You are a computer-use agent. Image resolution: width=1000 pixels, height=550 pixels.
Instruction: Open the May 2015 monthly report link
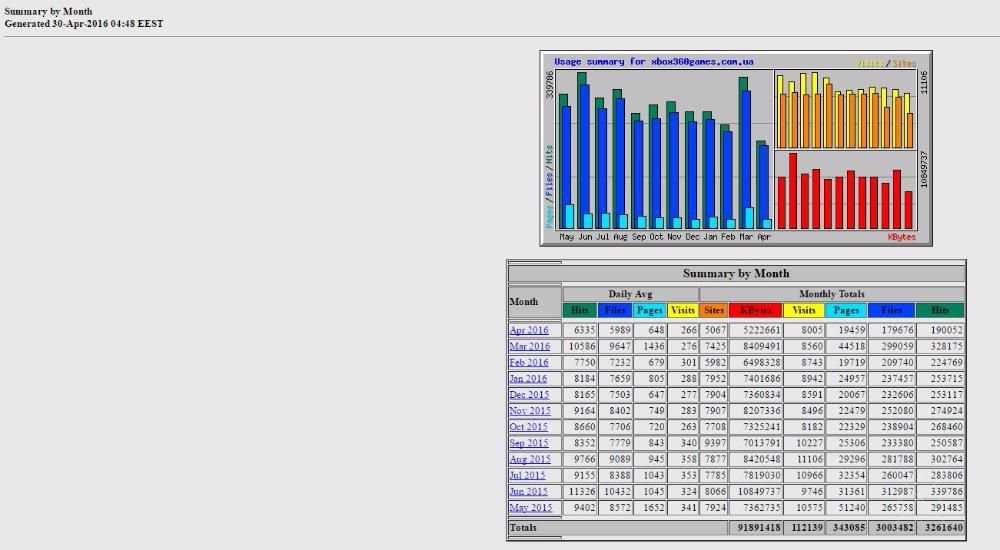coord(531,508)
